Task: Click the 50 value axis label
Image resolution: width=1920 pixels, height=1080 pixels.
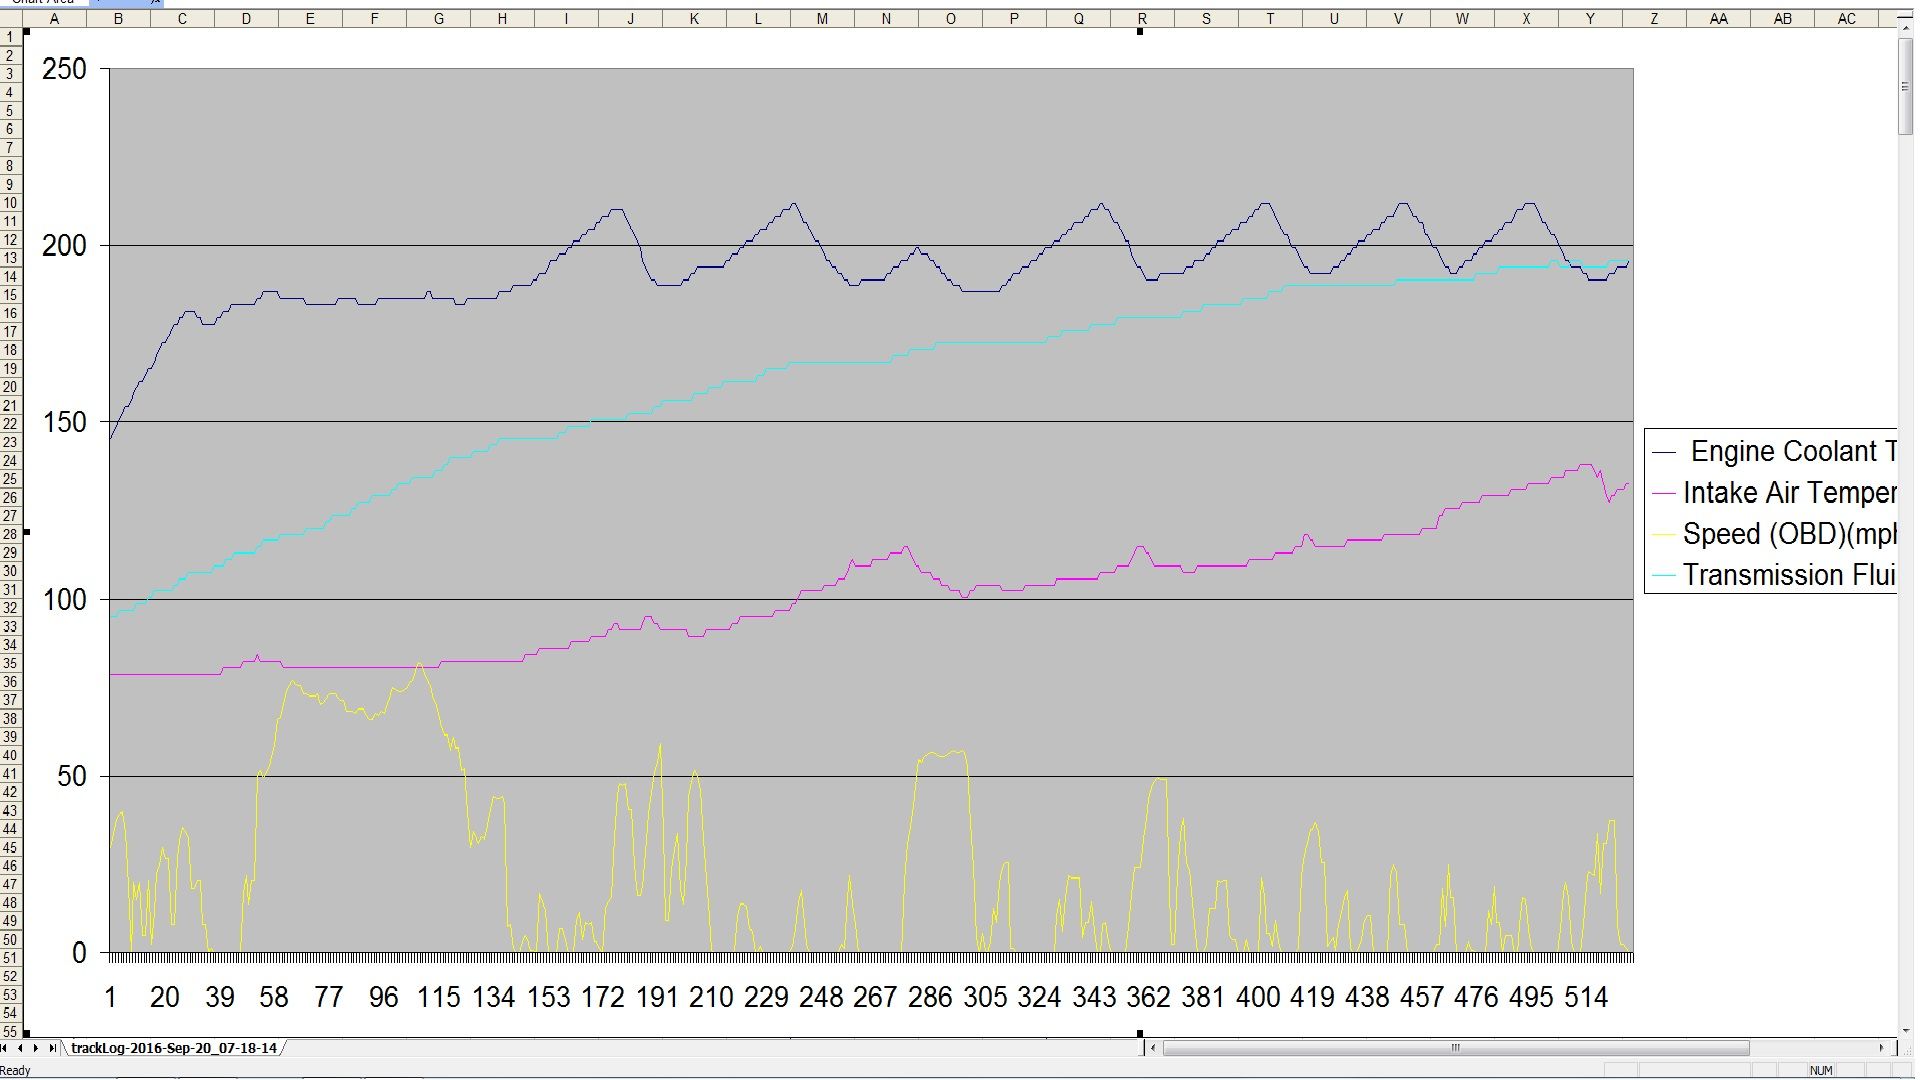Action: coord(71,776)
